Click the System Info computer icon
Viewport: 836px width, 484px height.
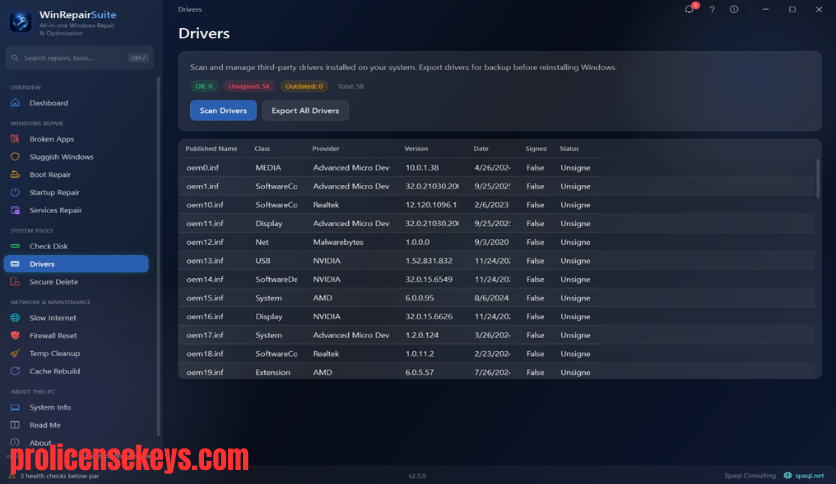pos(15,407)
